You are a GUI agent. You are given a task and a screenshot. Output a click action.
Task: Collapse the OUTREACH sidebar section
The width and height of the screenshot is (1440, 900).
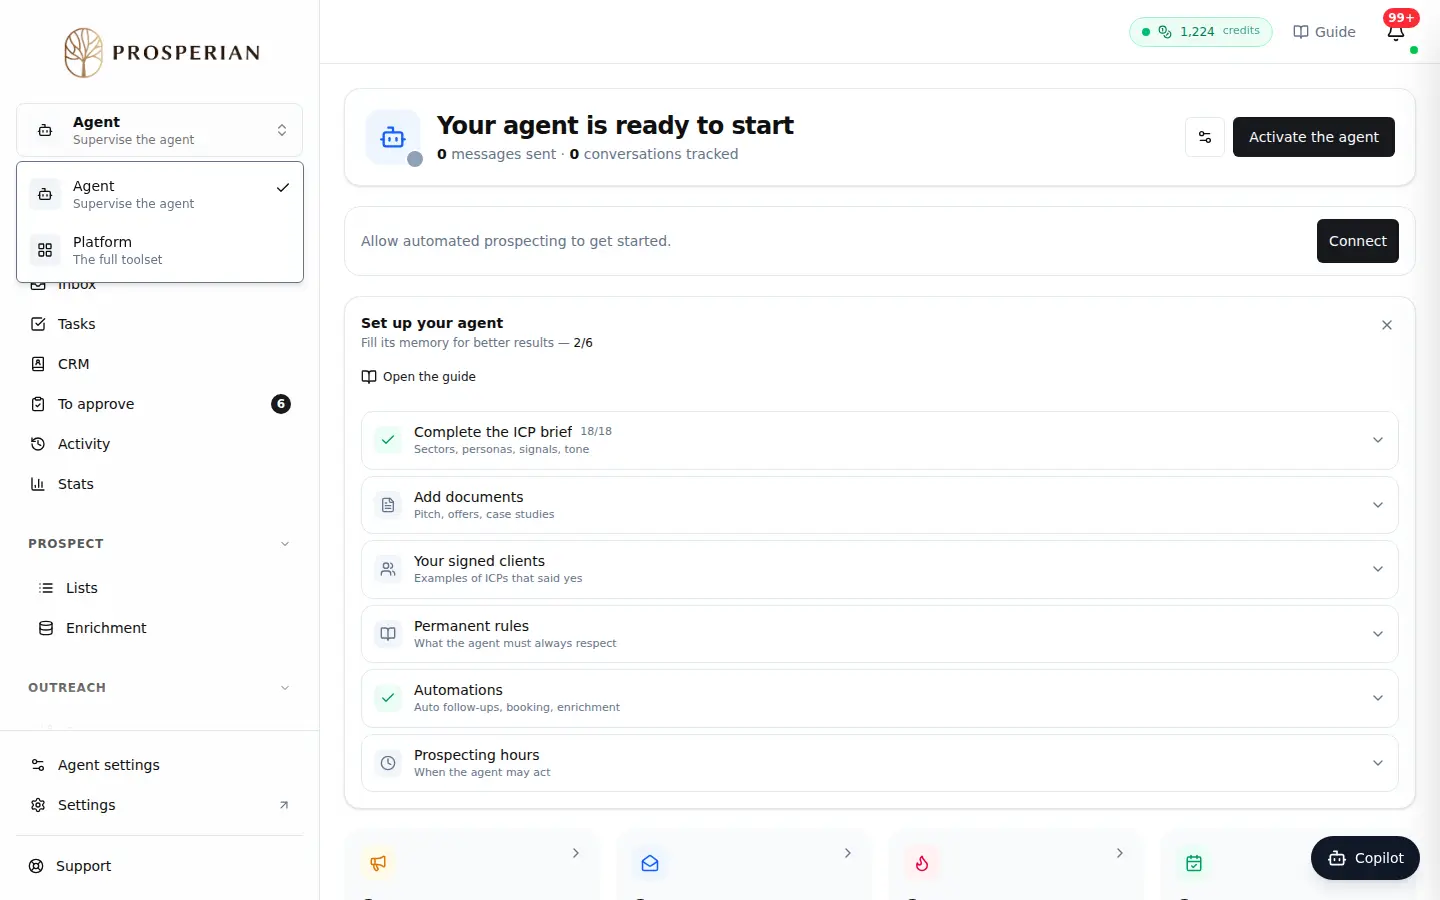pyautogui.click(x=160, y=688)
